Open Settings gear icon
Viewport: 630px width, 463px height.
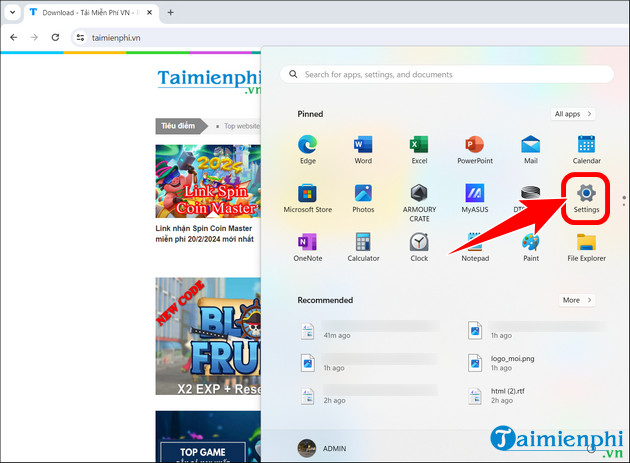(x=586, y=193)
